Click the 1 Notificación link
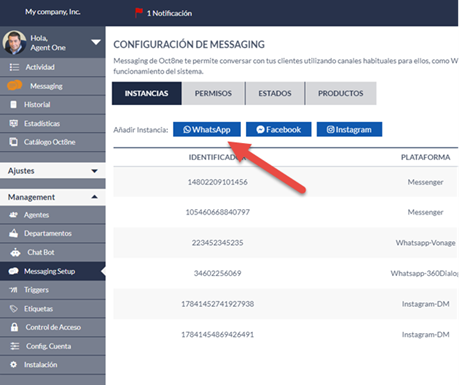Image resolution: width=459 pixels, height=385 pixels. tap(169, 13)
